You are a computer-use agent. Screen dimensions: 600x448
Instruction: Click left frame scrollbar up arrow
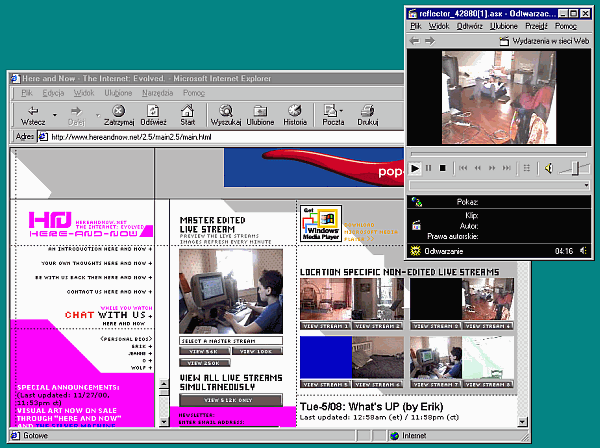(x=164, y=383)
